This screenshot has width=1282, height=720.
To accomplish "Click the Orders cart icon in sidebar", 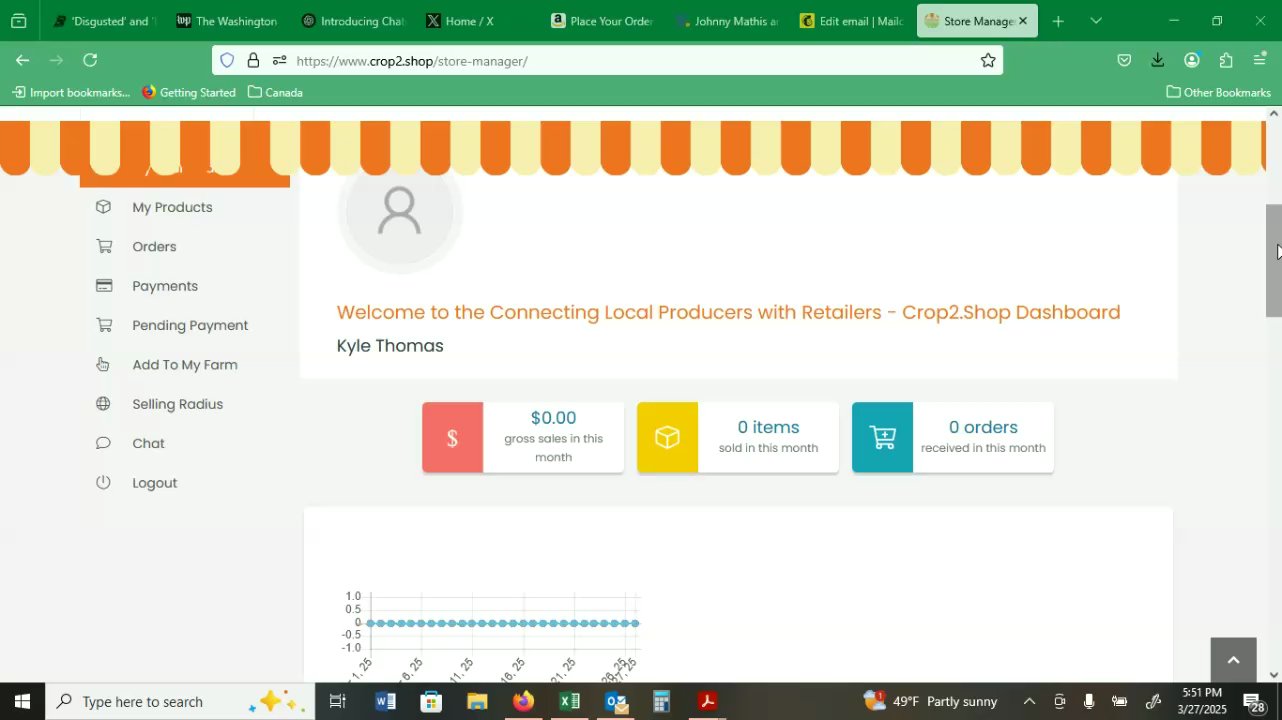I will coord(104,246).
